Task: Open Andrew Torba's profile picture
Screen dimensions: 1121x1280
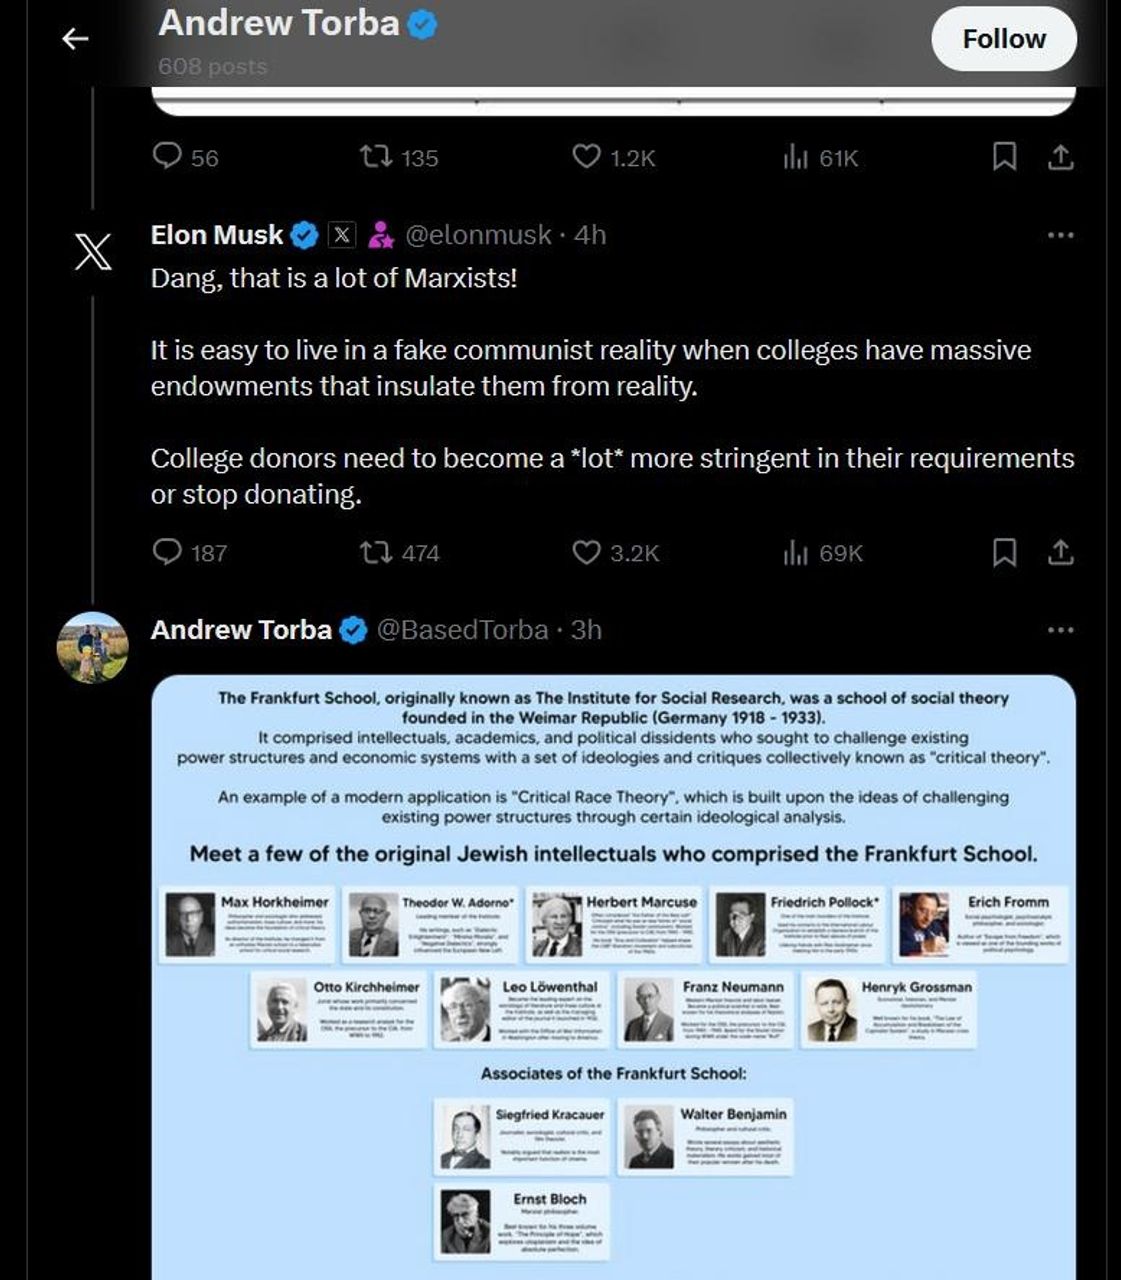Action: (93, 647)
